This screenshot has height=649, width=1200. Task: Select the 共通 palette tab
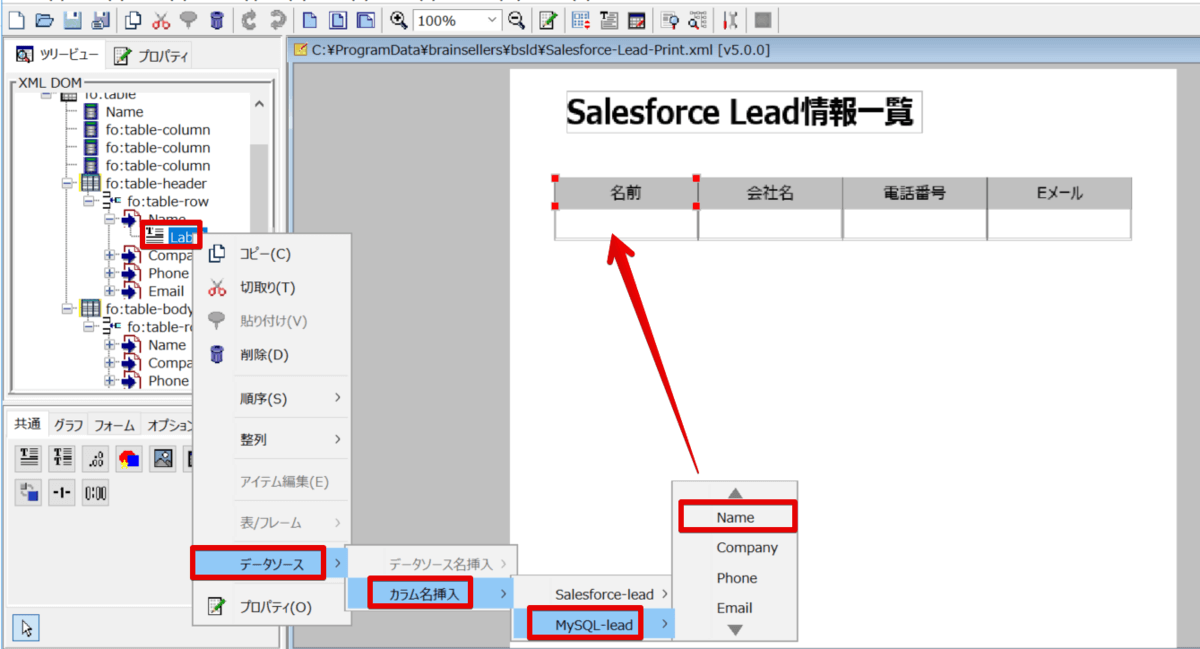(x=28, y=424)
